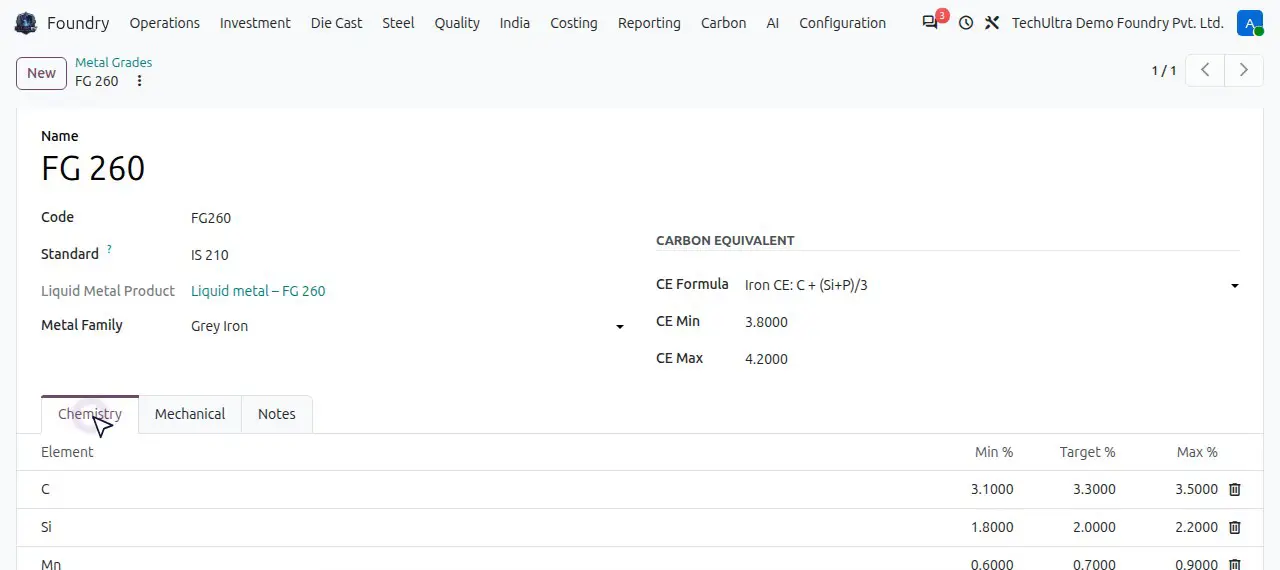The height and width of the screenshot is (570, 1280).
Task: Open the developer tools wrench icon
Action: coord(992,23)
